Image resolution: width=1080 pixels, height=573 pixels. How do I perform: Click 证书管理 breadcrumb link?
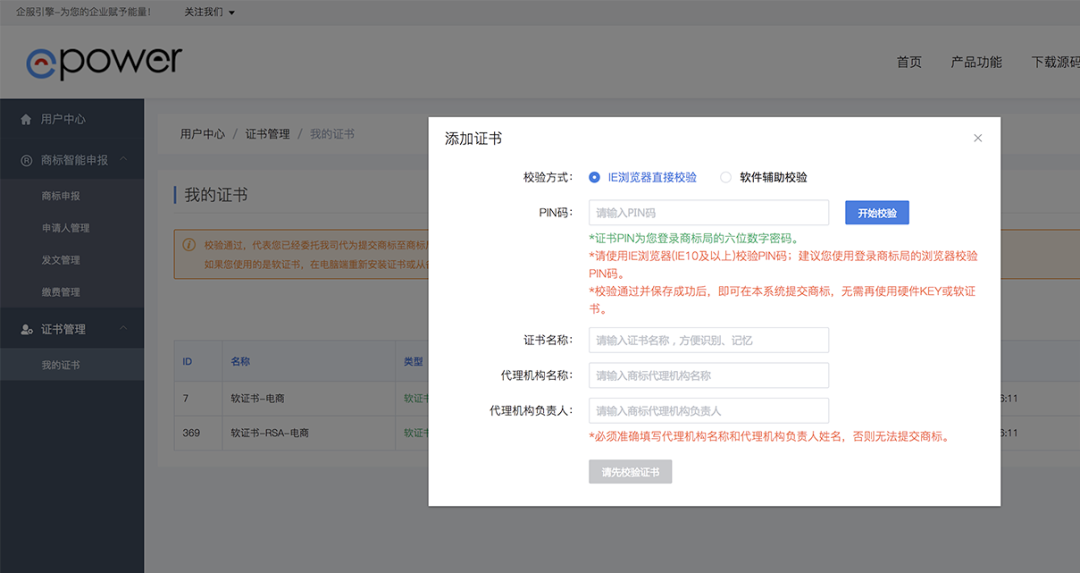click(268, 134)
